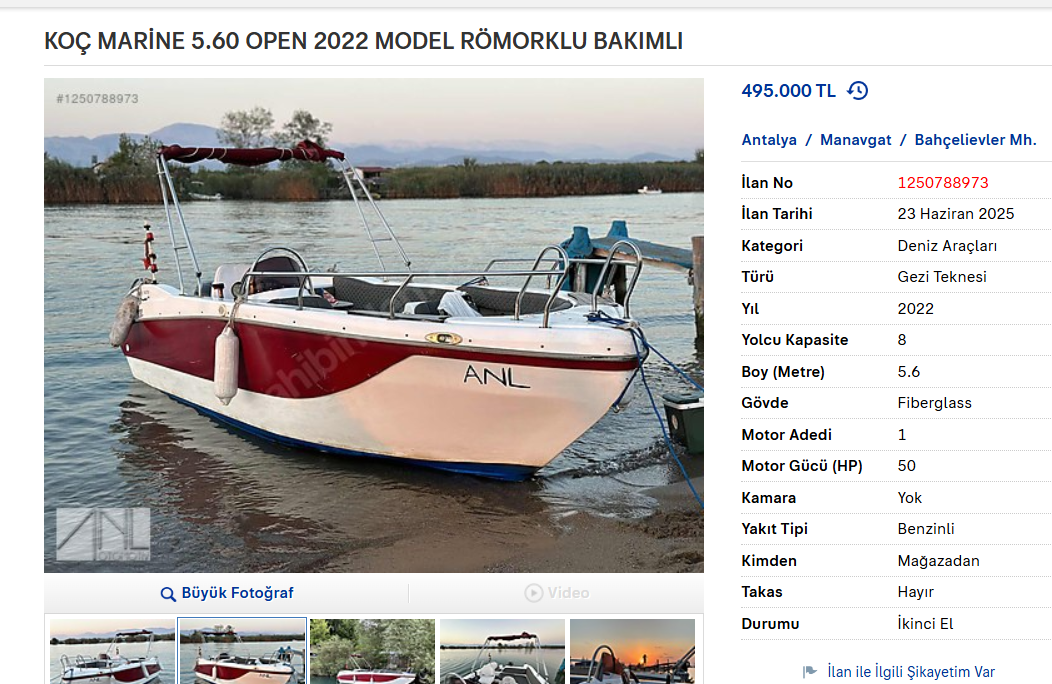Click the complaint flag icon
Image resolution: width=1052 pixels, height=684 pixels.
pos(810,671)
